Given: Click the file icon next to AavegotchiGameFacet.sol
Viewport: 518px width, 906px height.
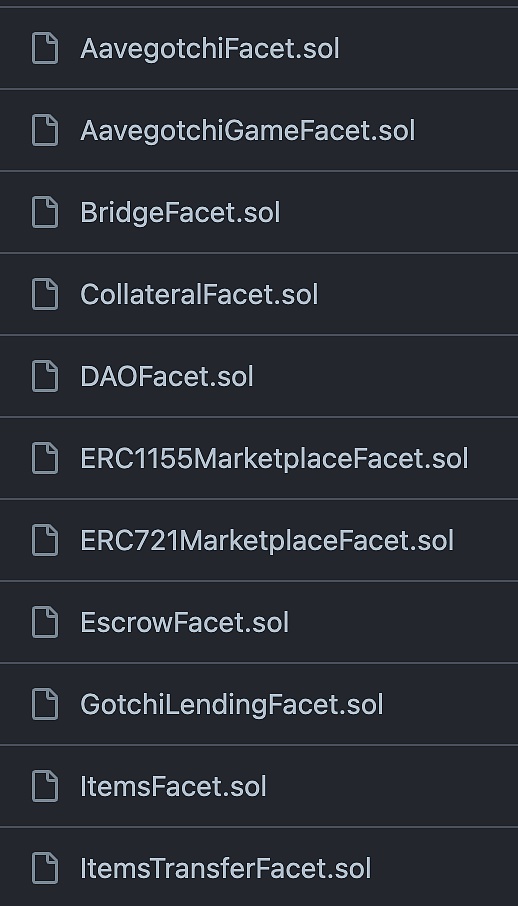Looking at the screenshot, I should [x=45, y=131].
